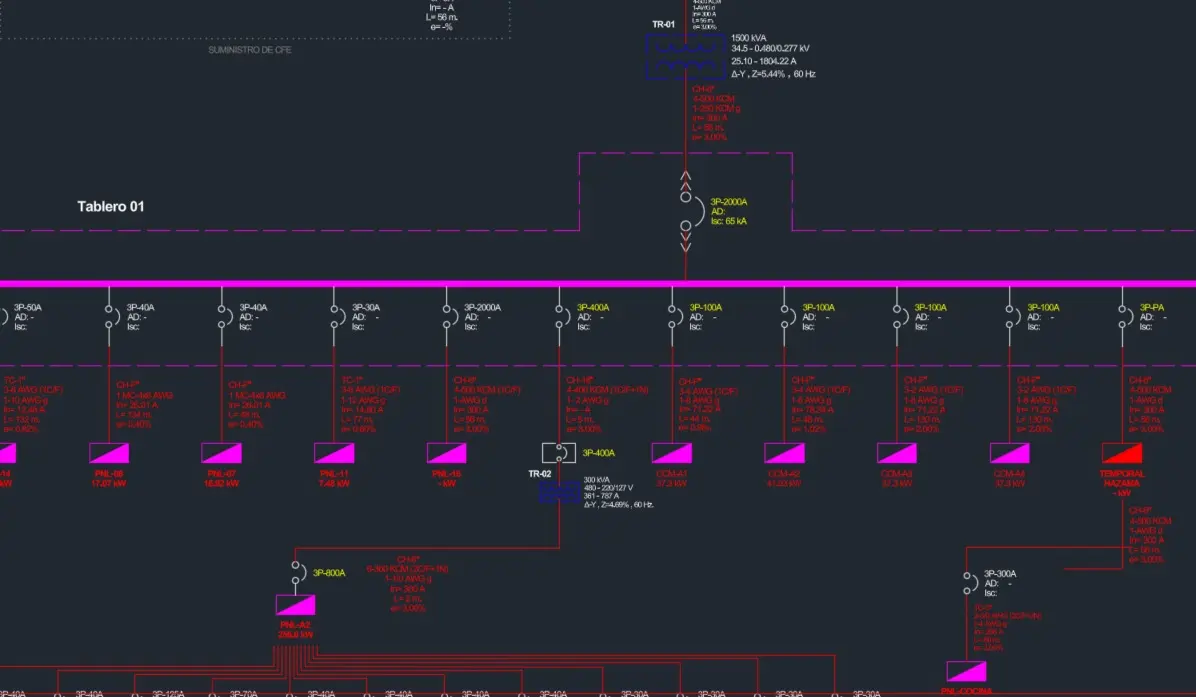This screenshot has height=697, width=1196.
Task: Select the 'CCM-A4' name text
Action: (x=1009, y=474)
